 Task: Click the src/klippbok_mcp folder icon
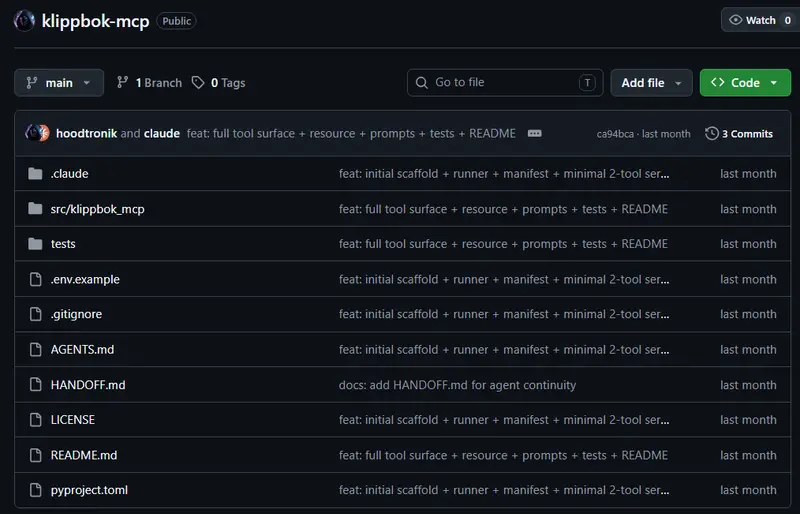click(35, 209)
